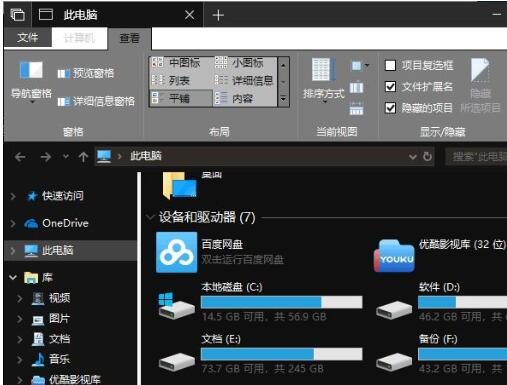This screenshot has width=507, height=385.
Task: Expand the OneDrive node
Action: coord(13,223)
